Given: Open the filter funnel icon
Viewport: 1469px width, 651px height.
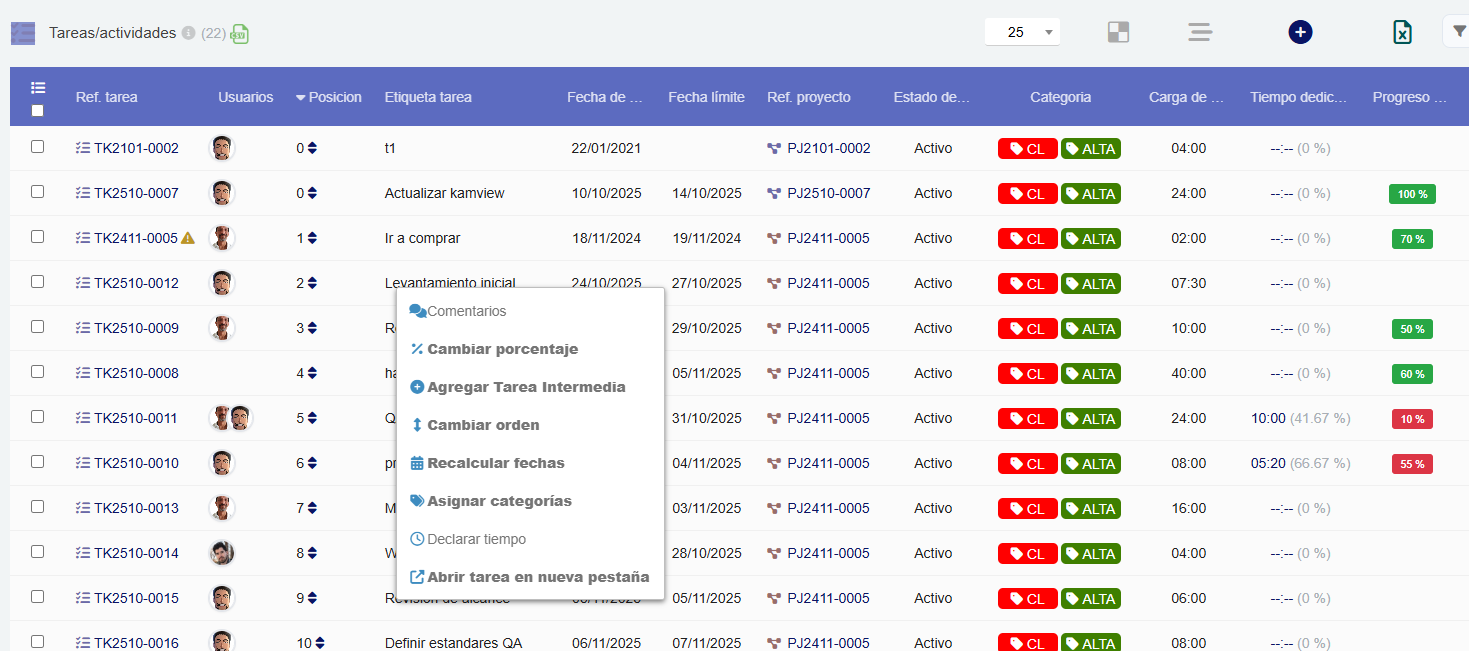Looking at the screenshot, I should (1457, 31).
